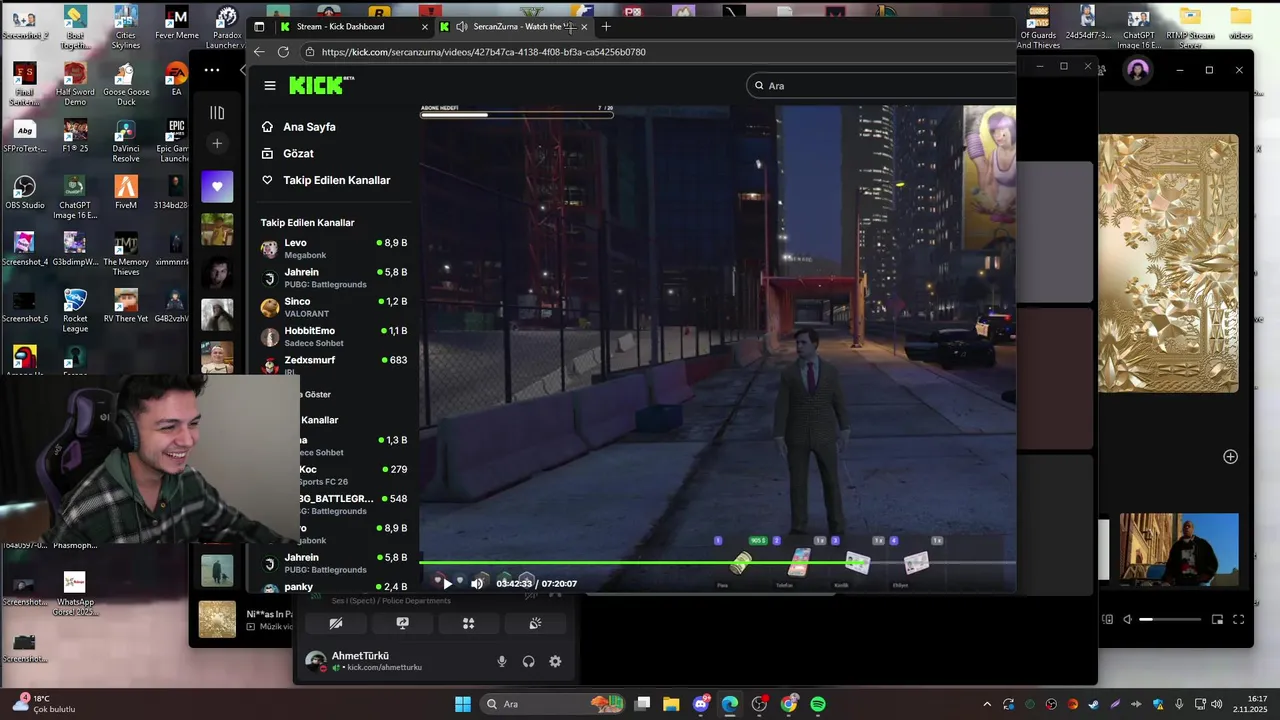Click the plus circle in Spotify
The width and height of the screenshot is (1280, 720).
pos(1230,457)
